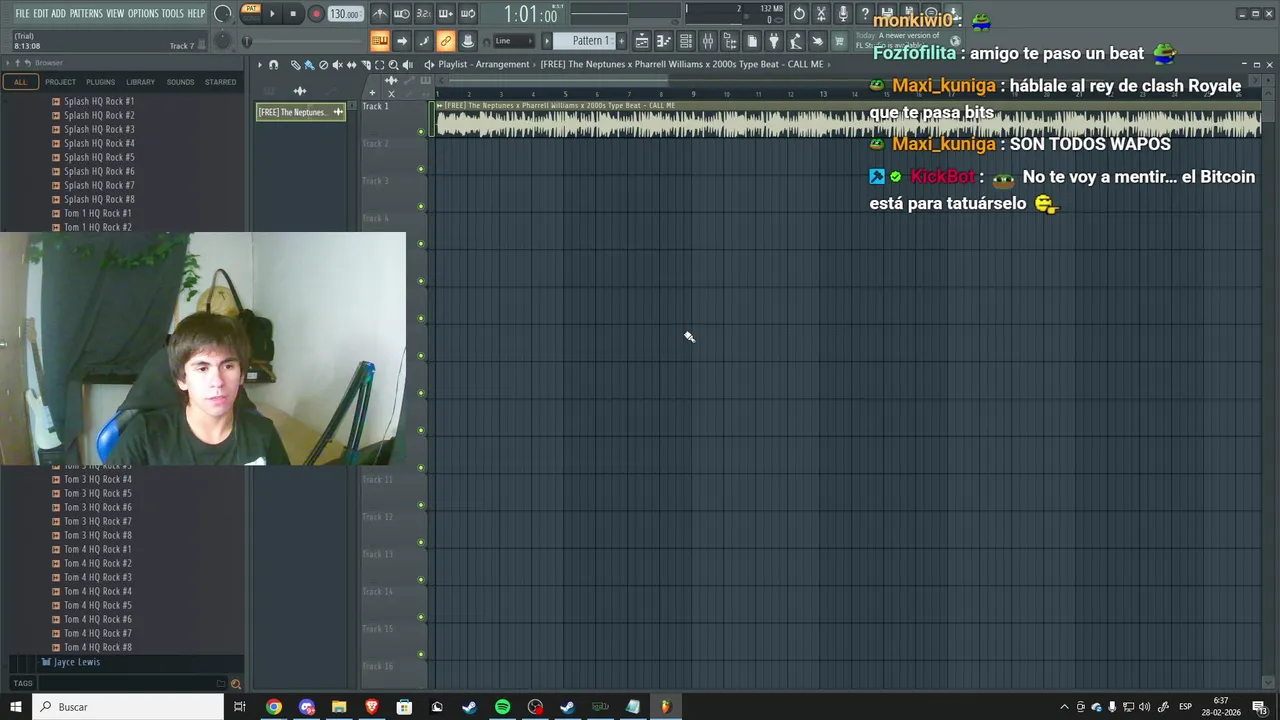This screenshot has height=720, width=1280.
Task: Toggle the metronome icon
Action: tap(380, 13)
